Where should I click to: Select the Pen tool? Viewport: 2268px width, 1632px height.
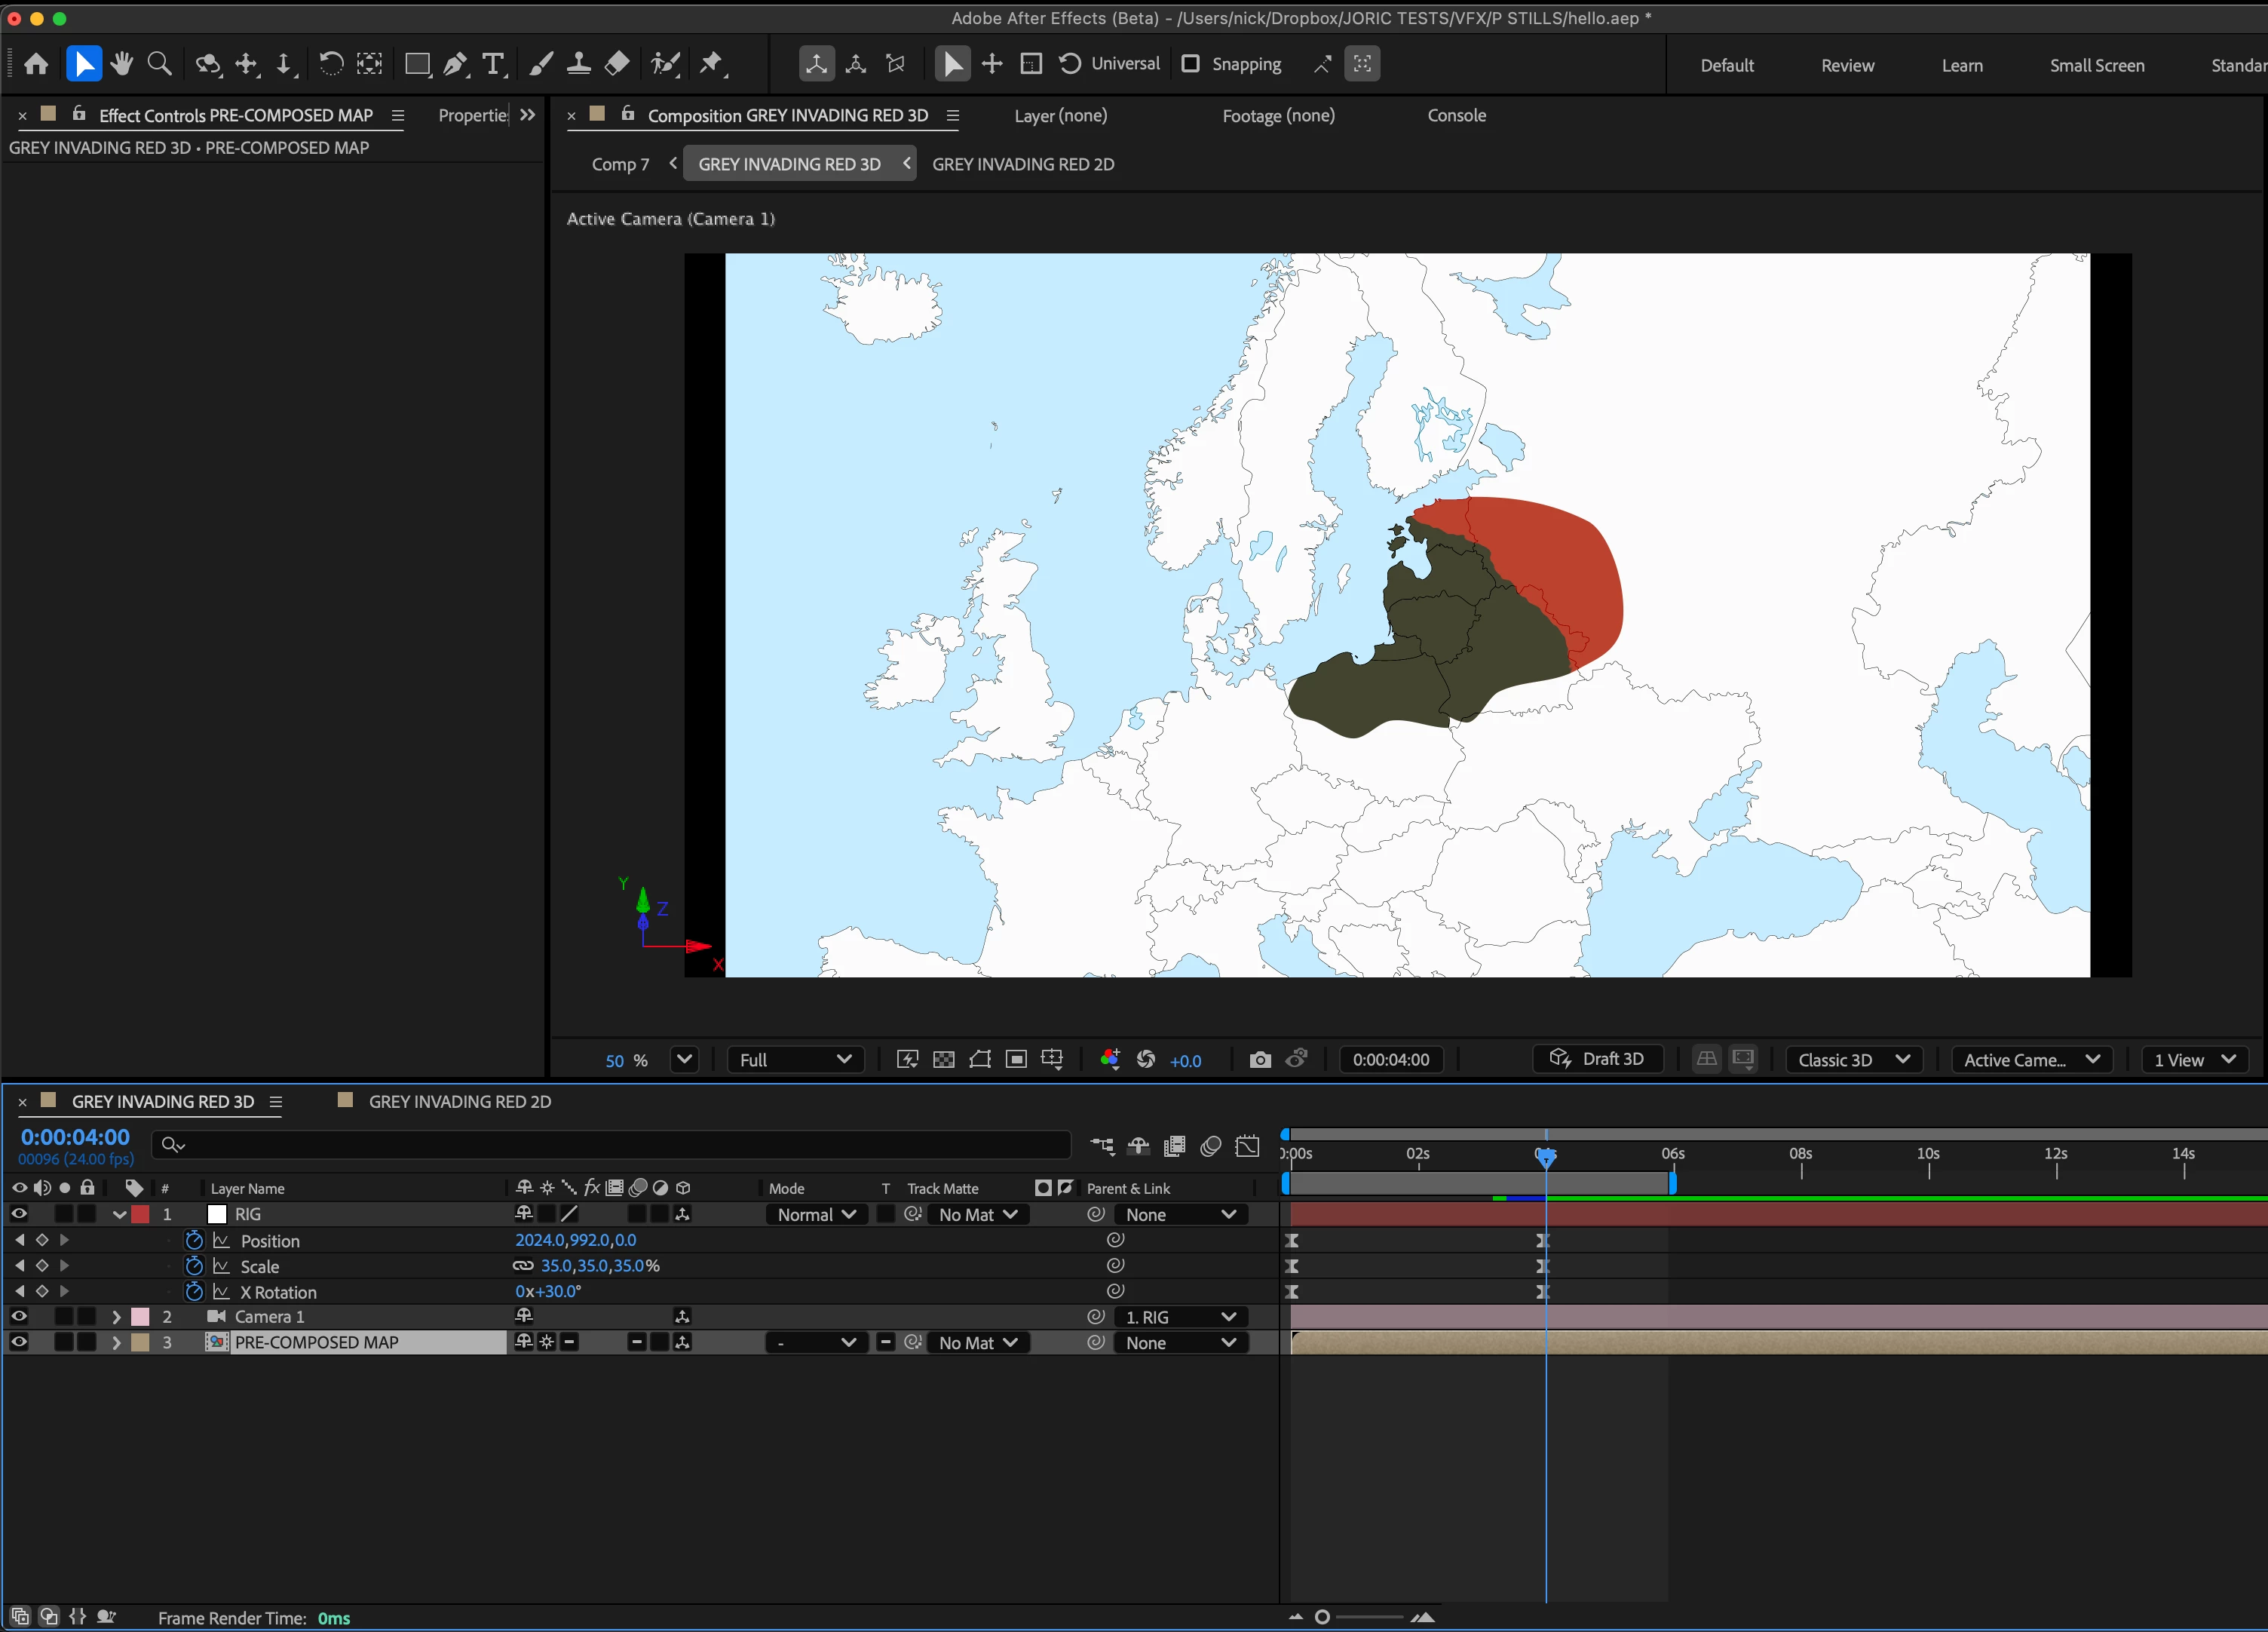coord(454,65)
